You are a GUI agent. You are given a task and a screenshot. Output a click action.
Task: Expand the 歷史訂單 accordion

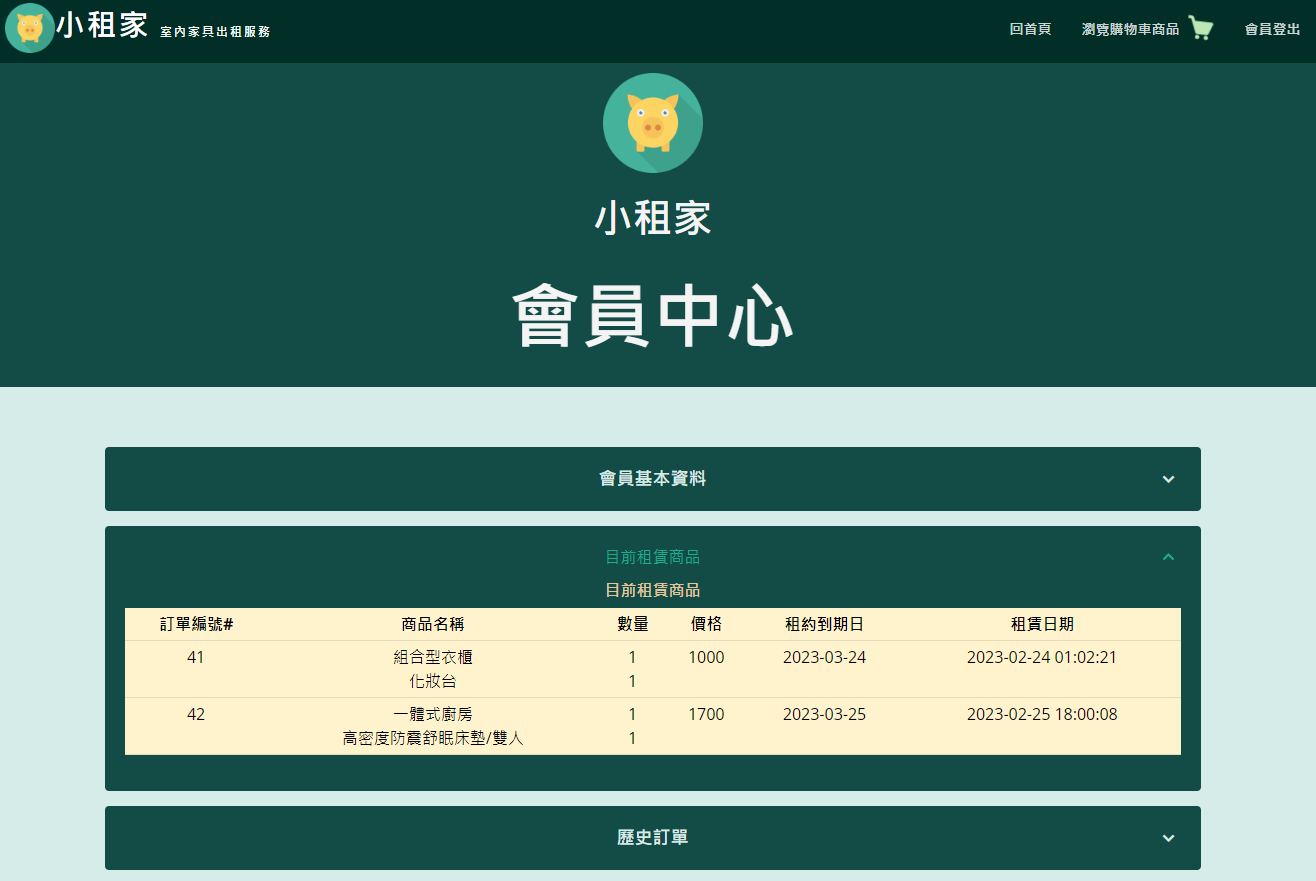click(653, 838)
